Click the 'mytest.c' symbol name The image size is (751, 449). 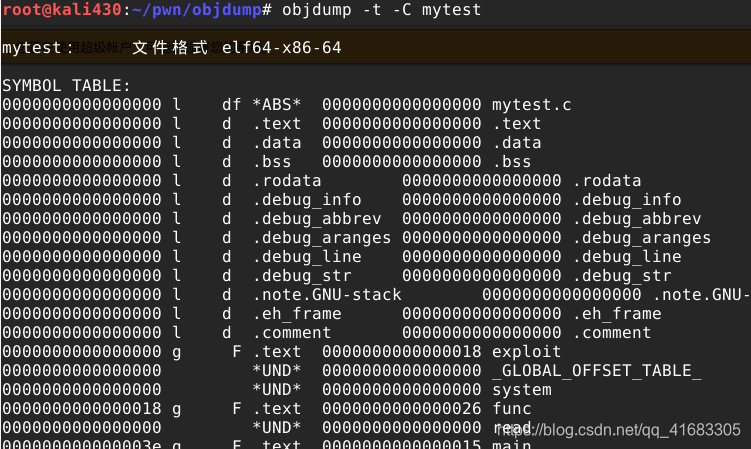click(532, 104)
